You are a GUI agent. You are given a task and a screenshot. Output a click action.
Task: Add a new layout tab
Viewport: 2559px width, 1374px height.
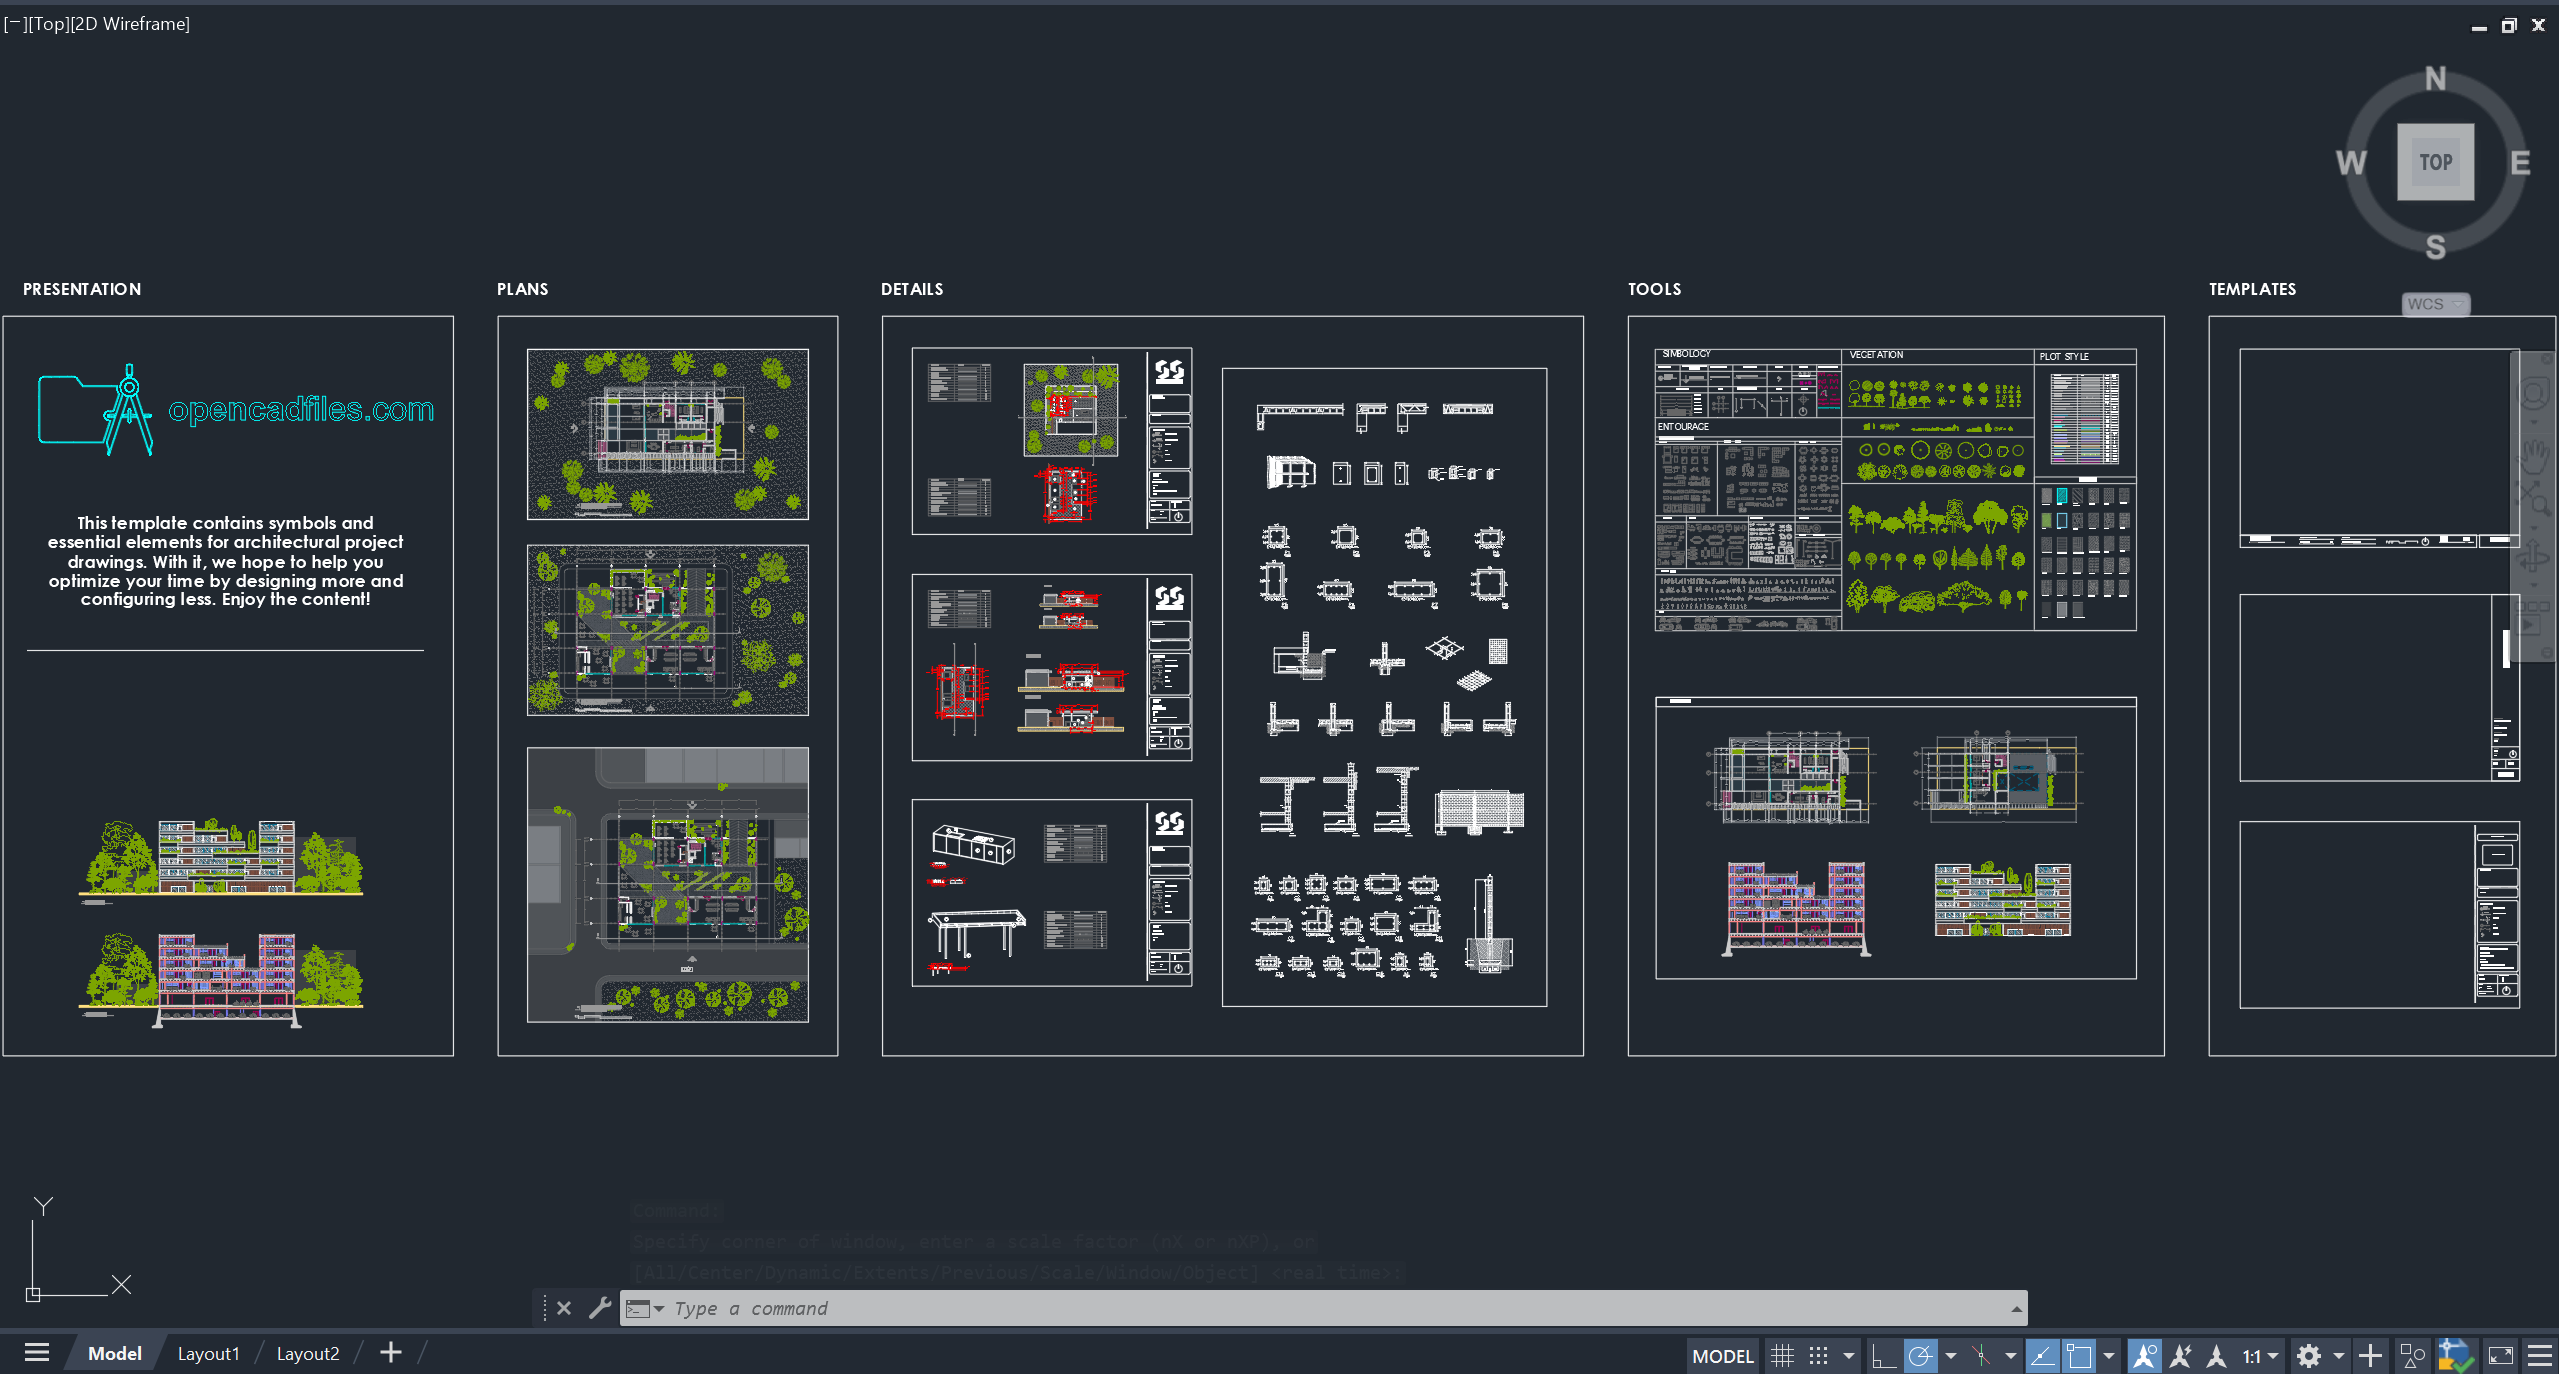pos(391,1353)
